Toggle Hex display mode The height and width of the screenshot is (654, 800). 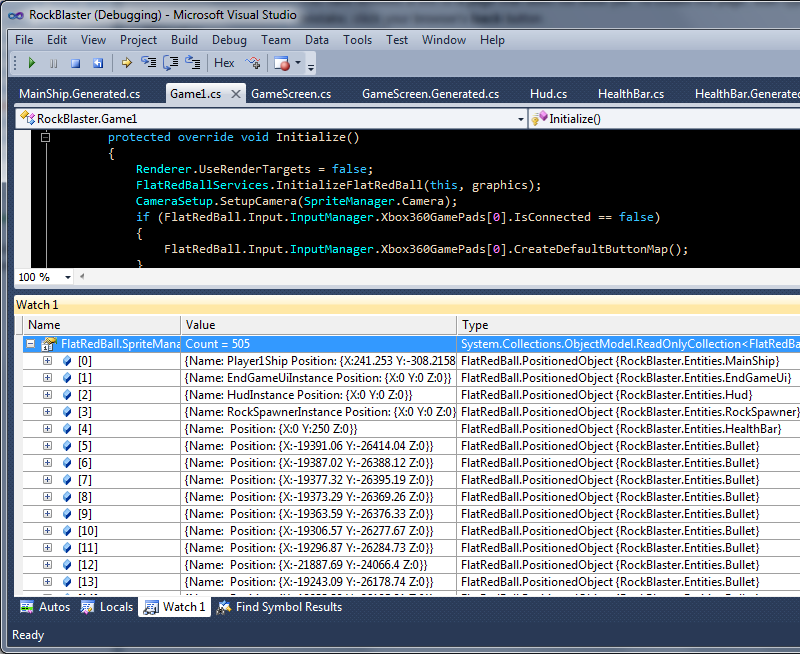224,63
